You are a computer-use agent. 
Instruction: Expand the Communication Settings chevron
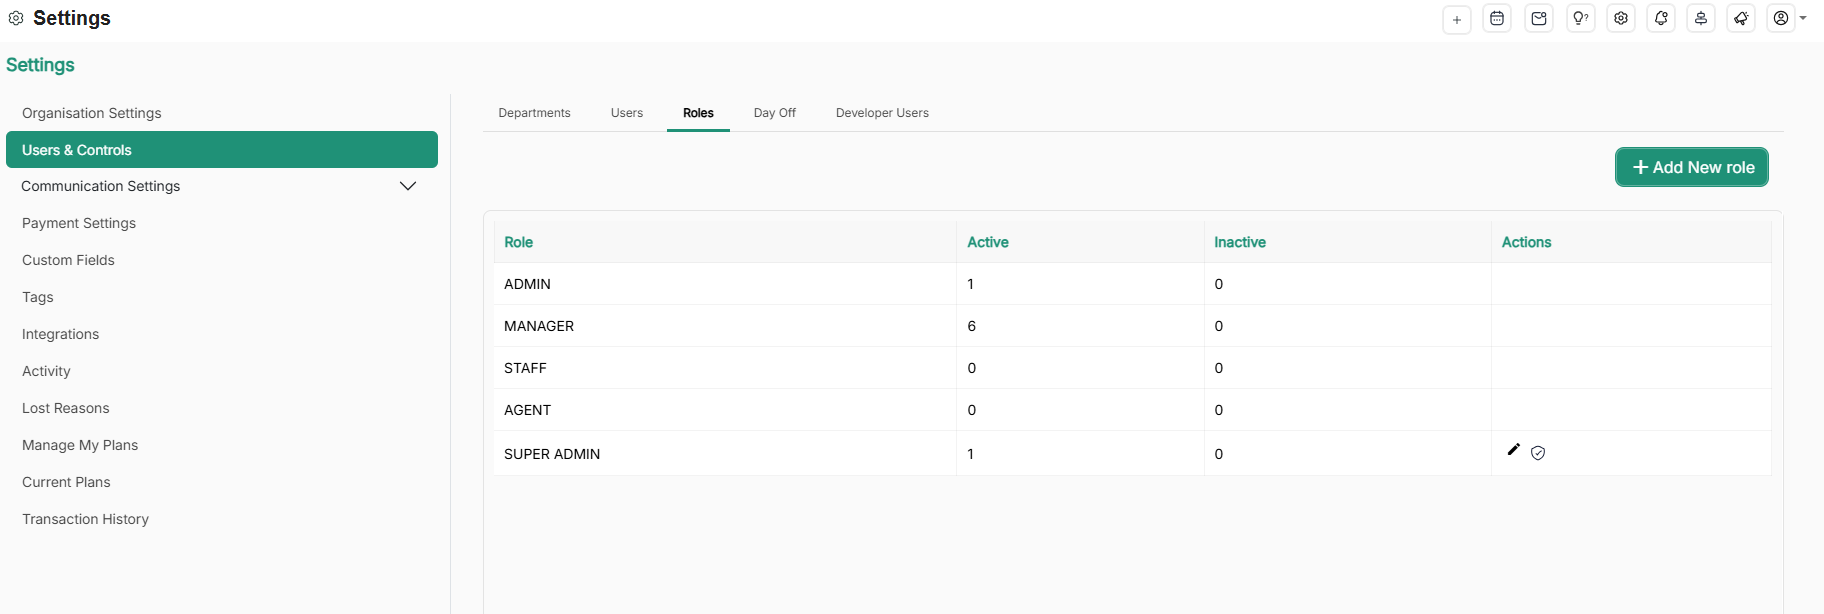click(x=408, y=186)
